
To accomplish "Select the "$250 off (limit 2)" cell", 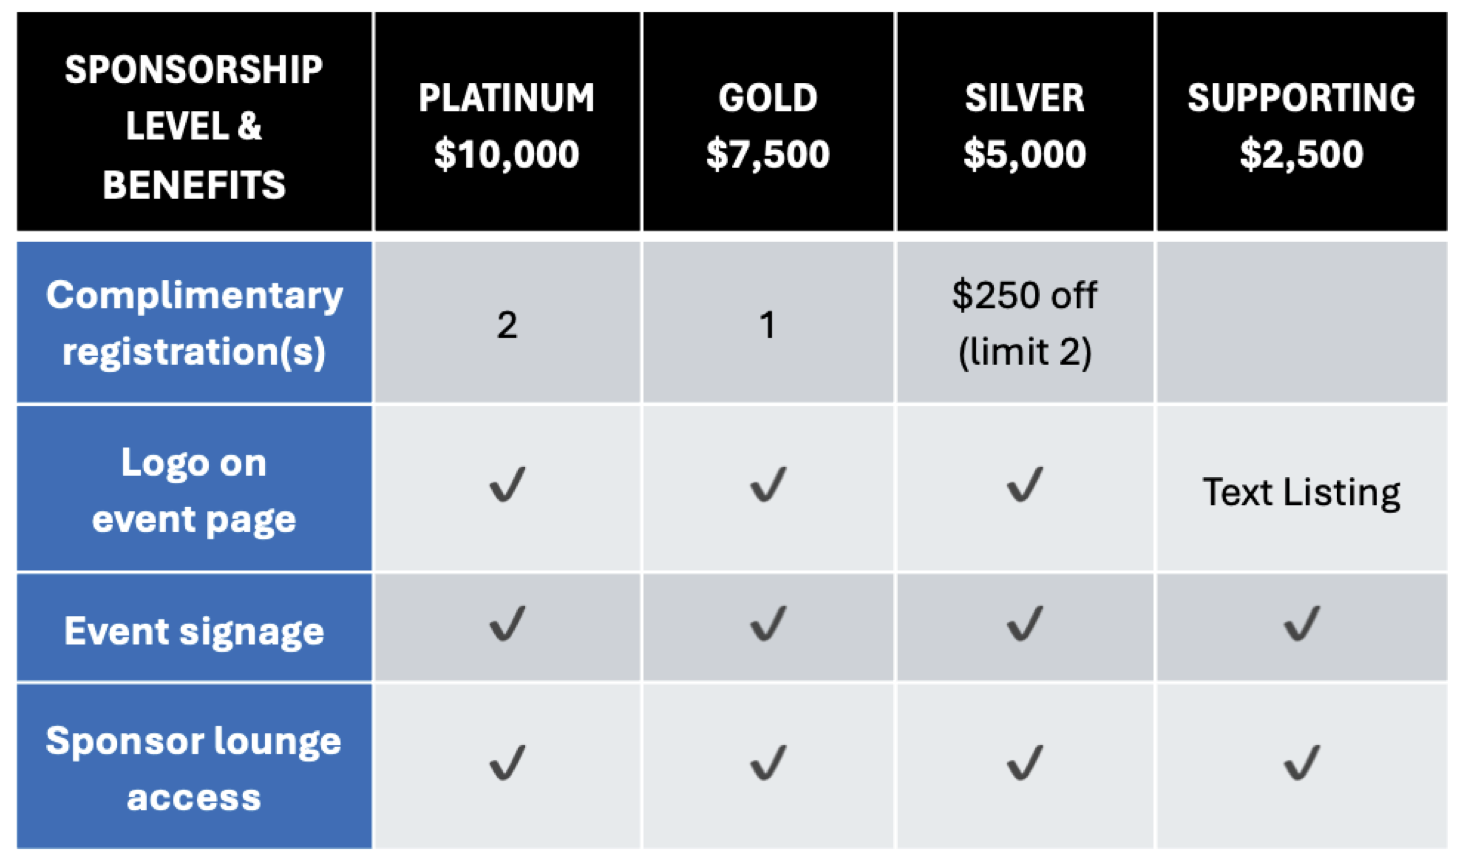I will pos(1025,323).
